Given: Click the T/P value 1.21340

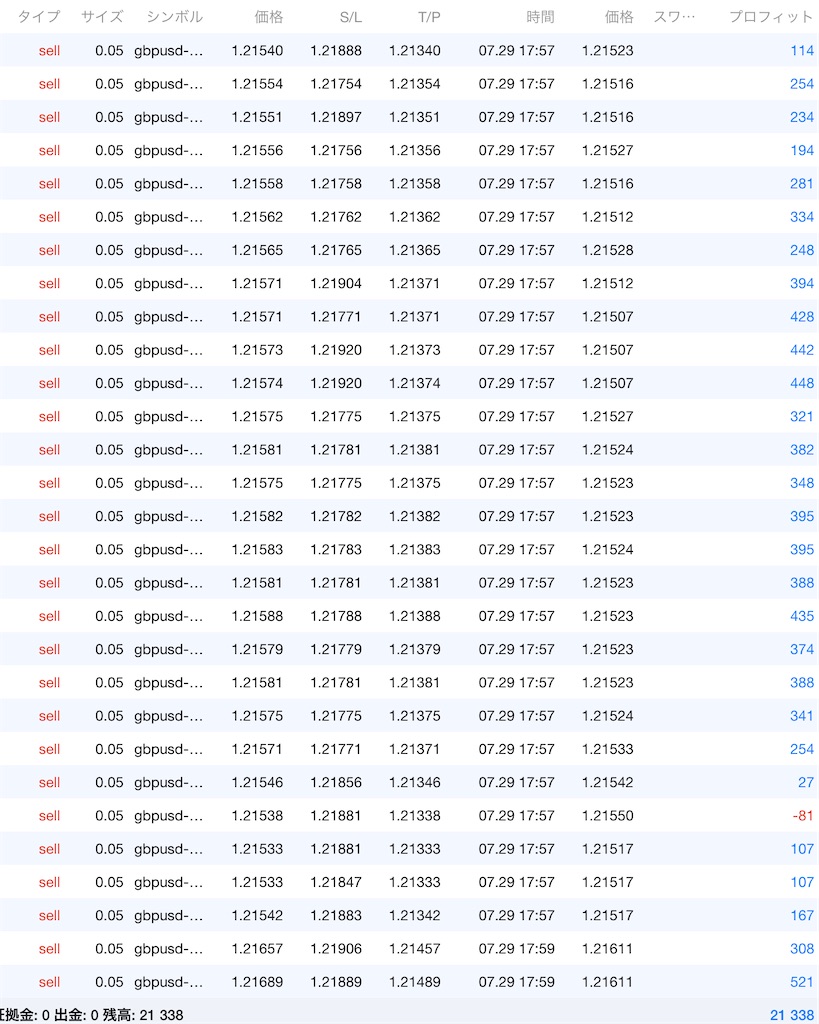Looking at the screenshot, I should coord(415,50).
